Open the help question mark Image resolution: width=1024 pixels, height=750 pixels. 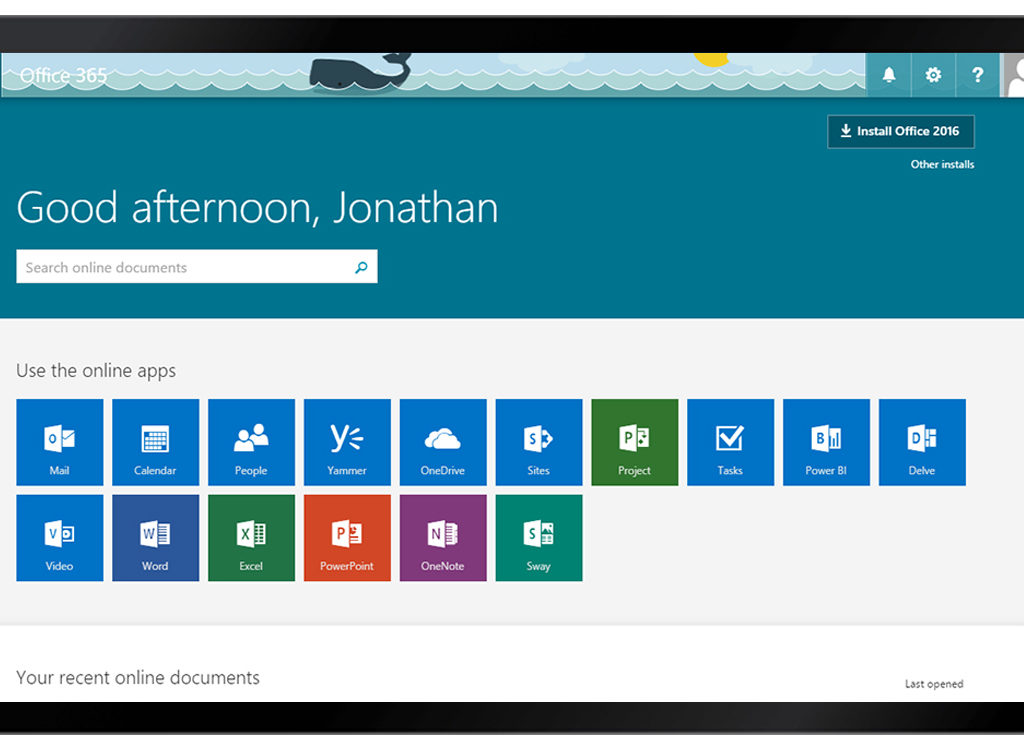tap(978, 75)
